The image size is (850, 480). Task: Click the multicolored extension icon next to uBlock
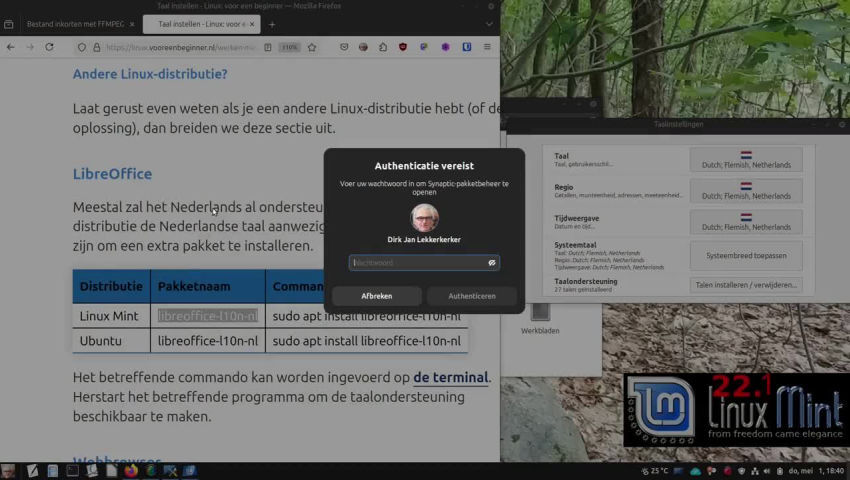click(x=423, y=47)
